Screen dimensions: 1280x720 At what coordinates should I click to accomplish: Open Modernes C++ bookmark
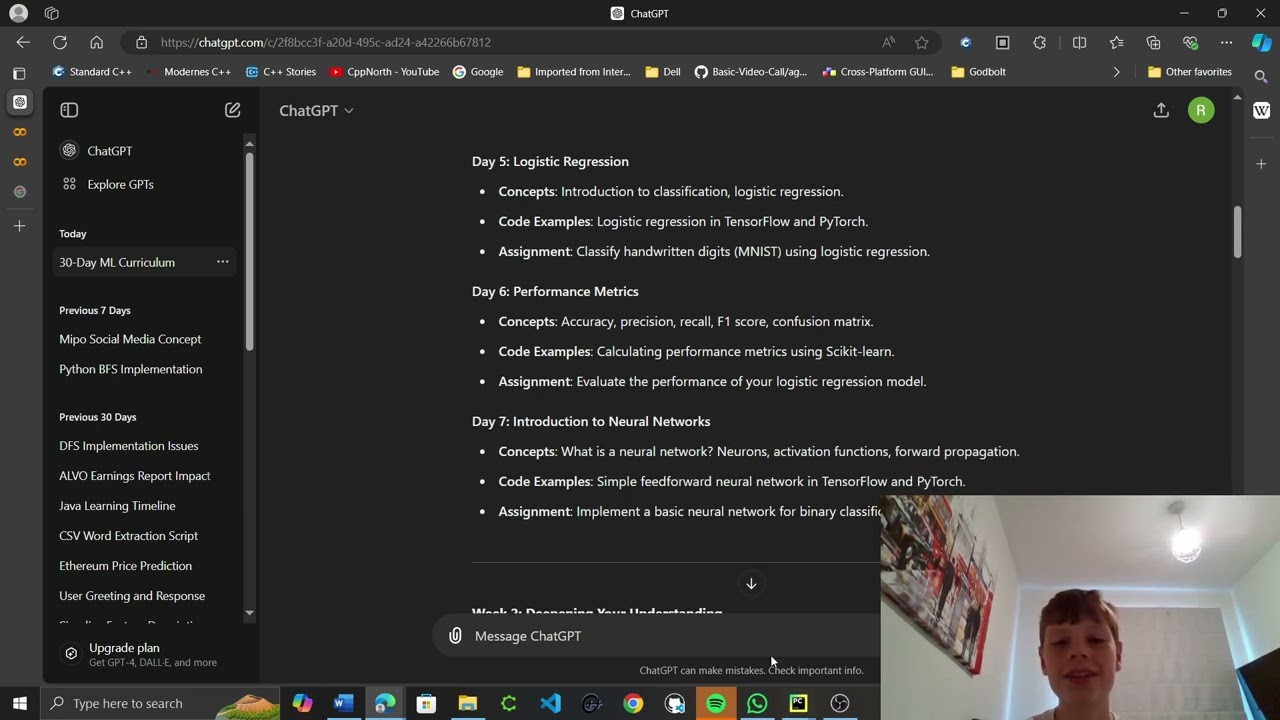[188, 72]
